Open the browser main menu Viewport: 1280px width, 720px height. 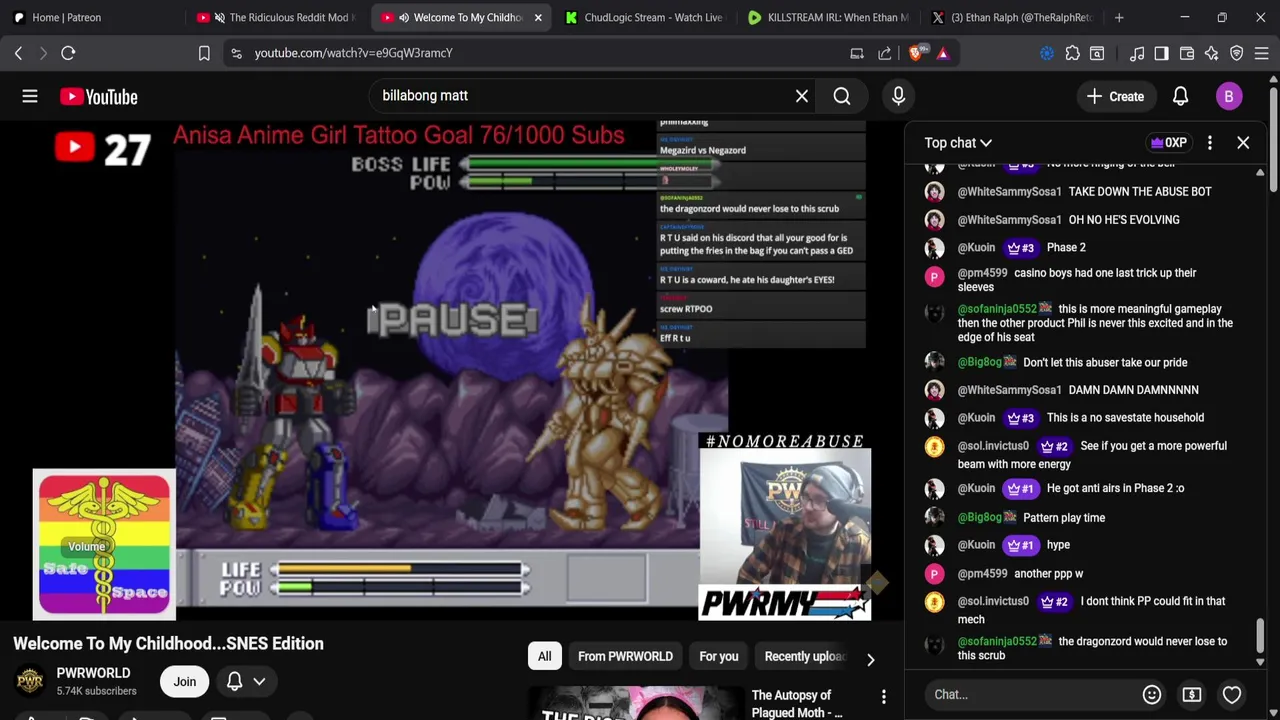coord(1262,53)
